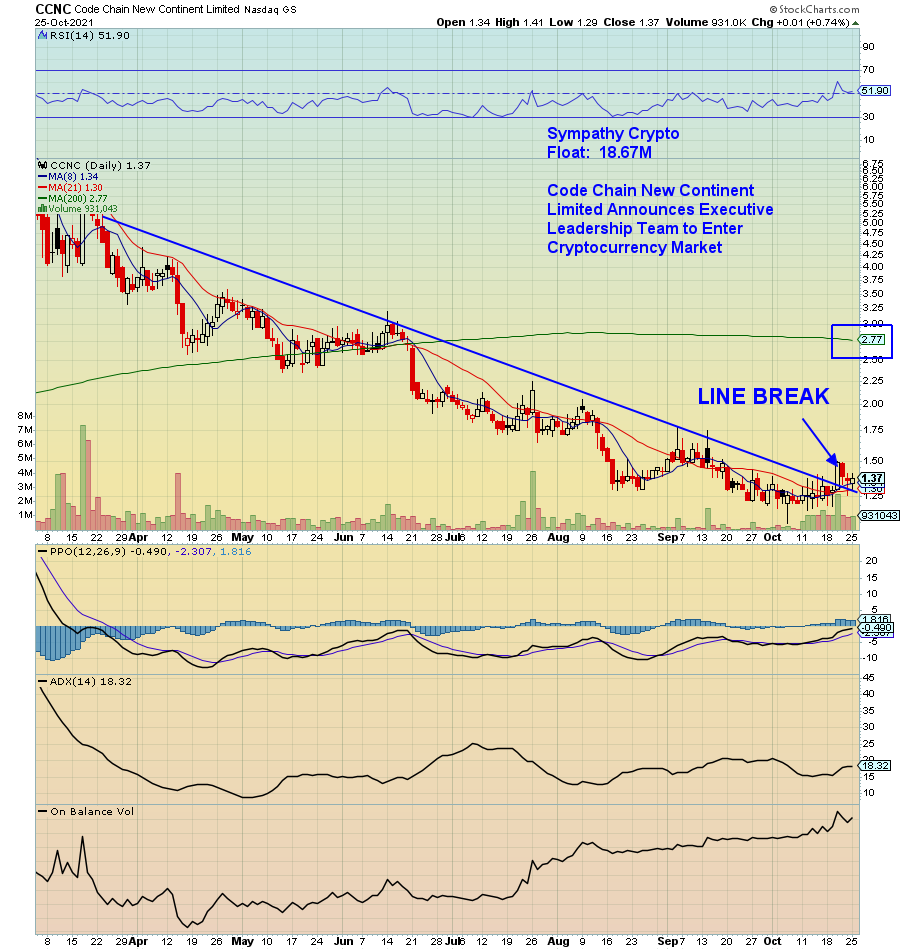Image resolution: width=900 pixels, height=950 pixels.
Task: Click the 18.32 ADX value tag on right axis
Action: point(875,766)
